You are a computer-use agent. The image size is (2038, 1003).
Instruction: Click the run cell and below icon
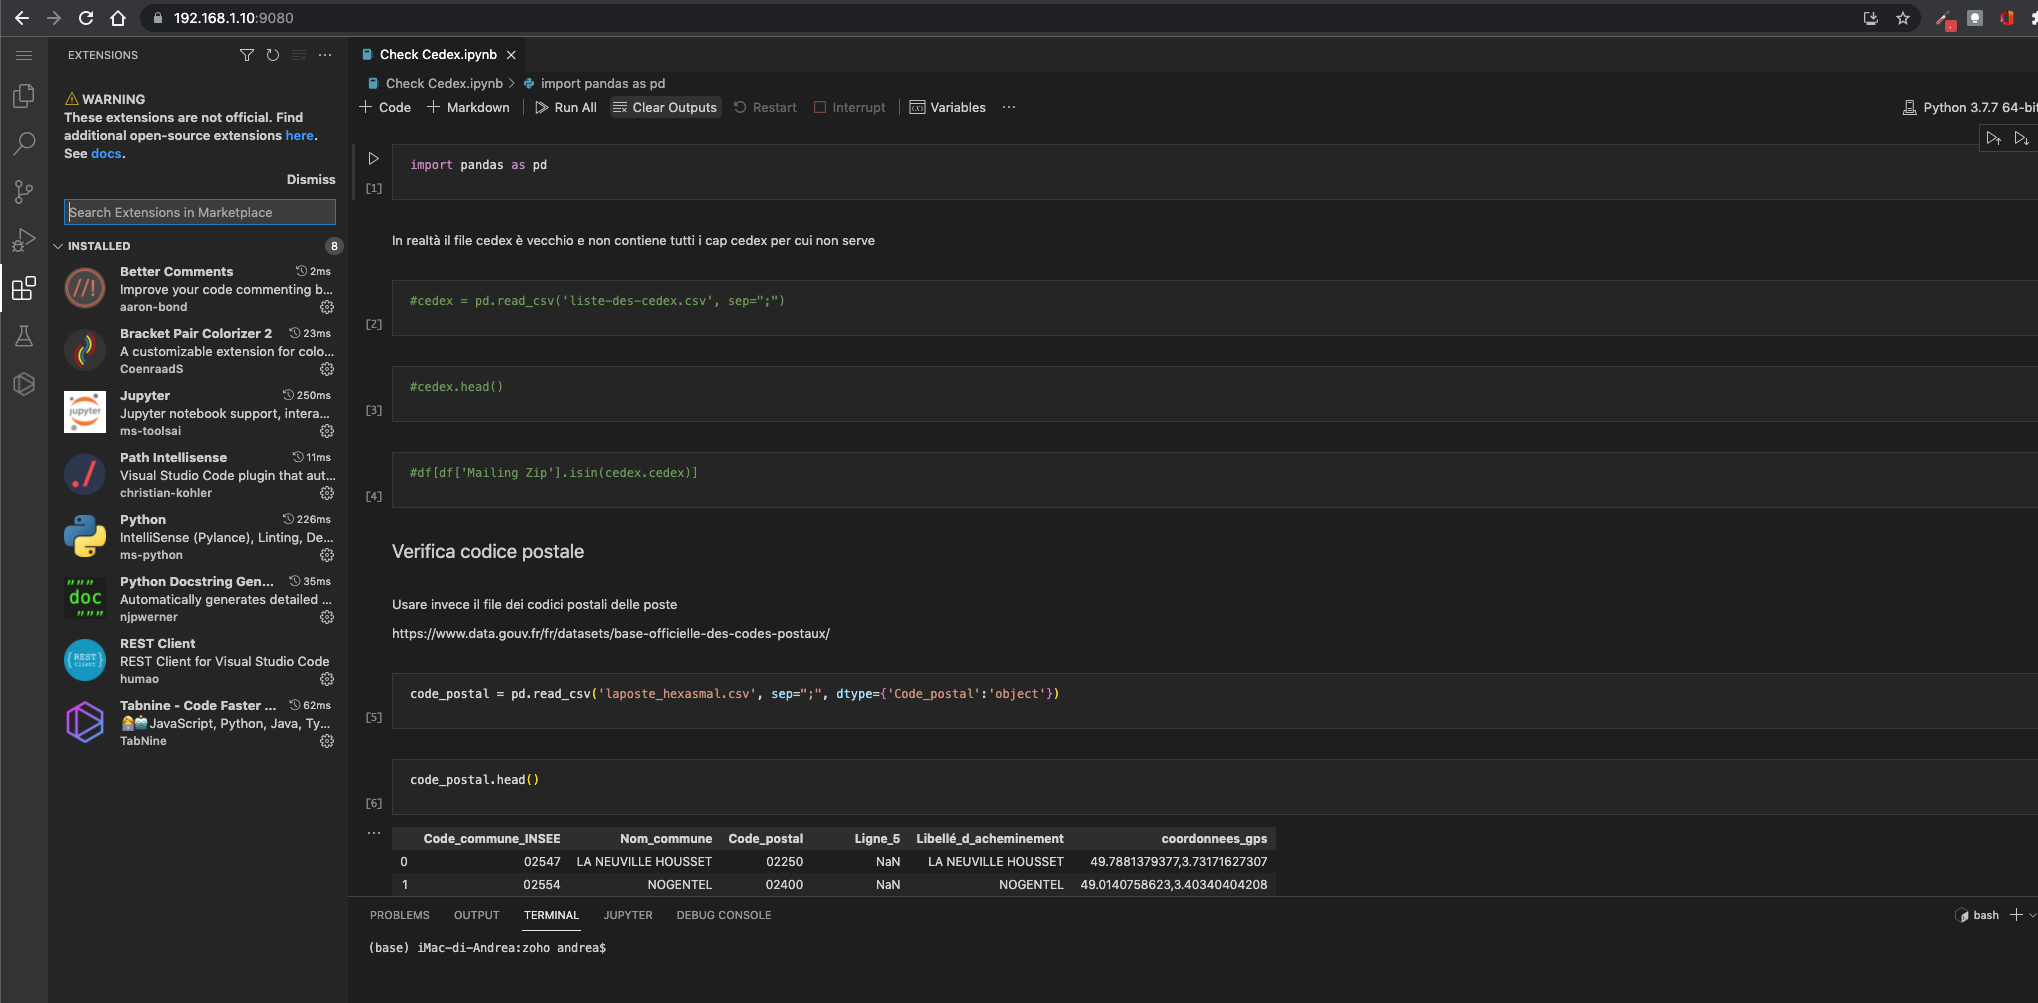pos(2022,138)
